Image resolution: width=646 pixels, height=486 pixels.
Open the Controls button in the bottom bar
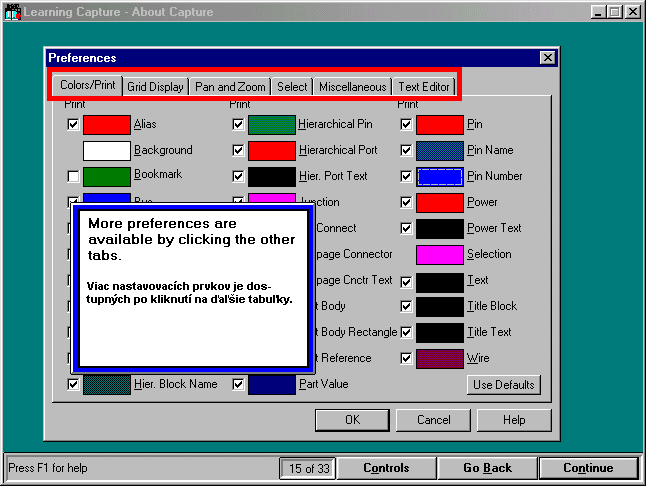[x=386, y=468]
